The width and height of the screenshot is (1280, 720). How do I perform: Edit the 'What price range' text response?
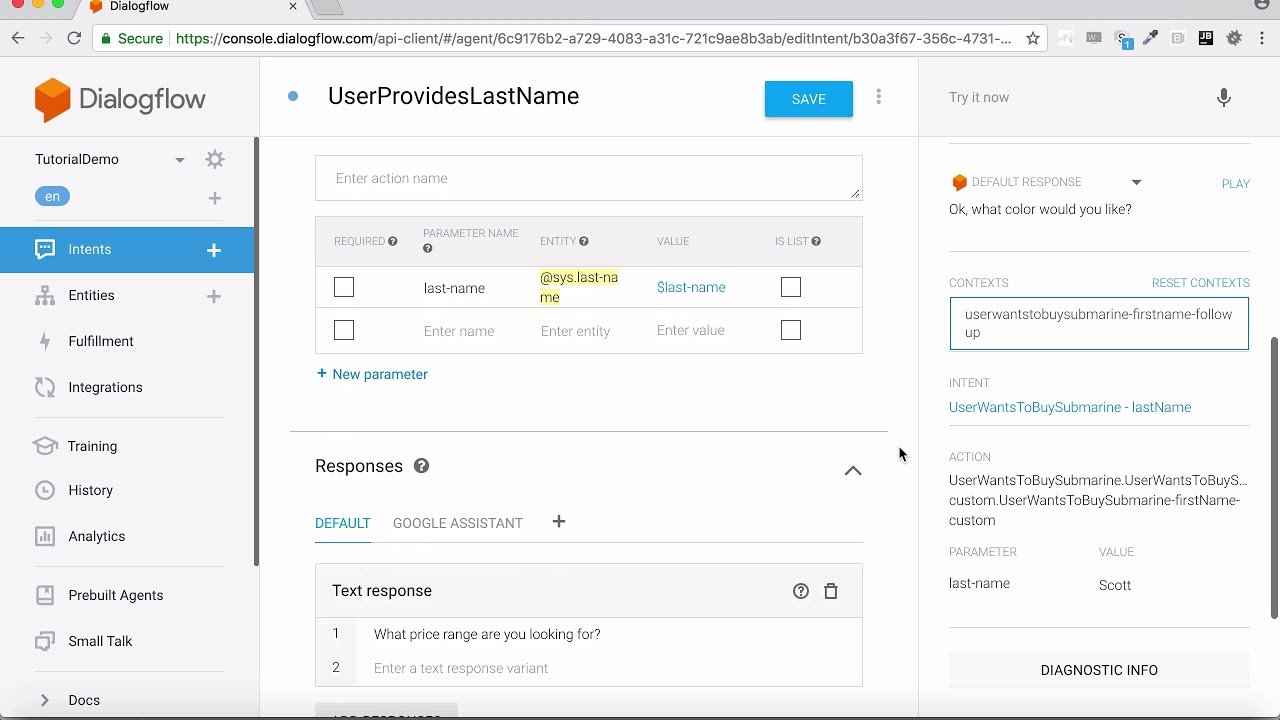[x=608, y=634]
